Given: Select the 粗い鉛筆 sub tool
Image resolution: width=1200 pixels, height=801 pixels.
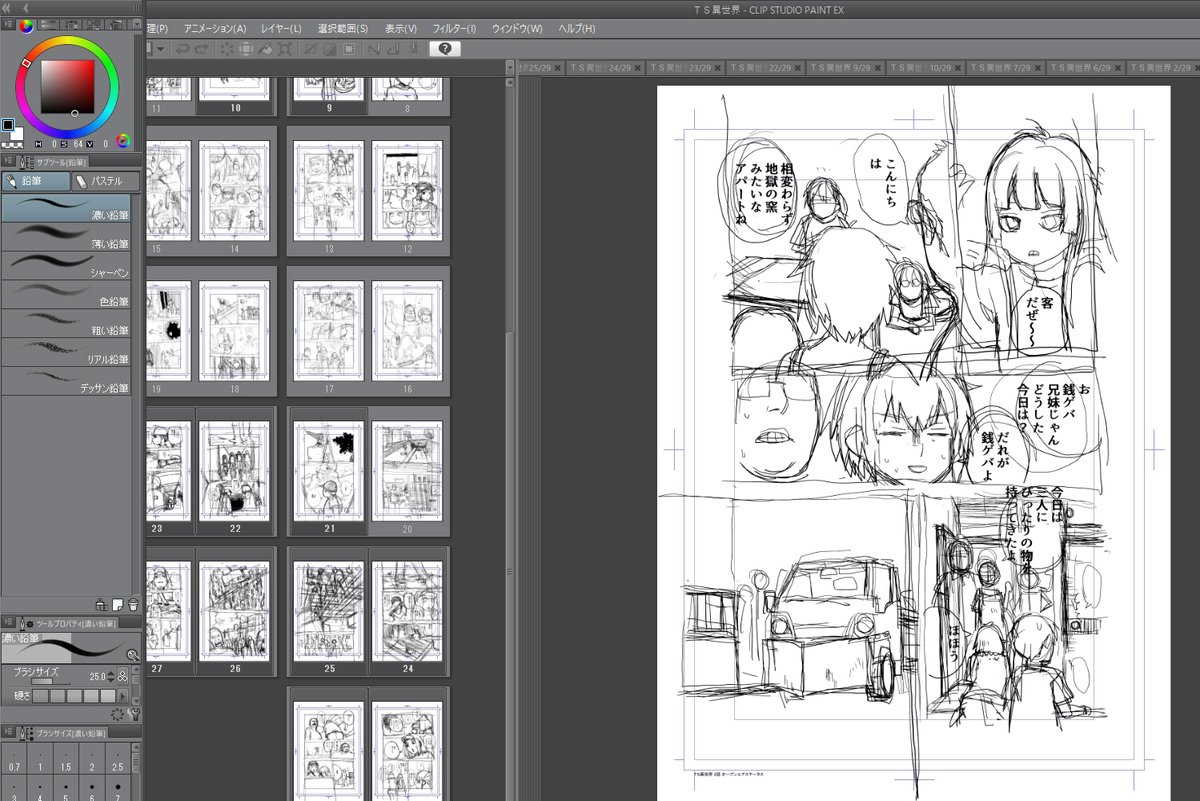Looking at the screenshot, I should [66, 323].
